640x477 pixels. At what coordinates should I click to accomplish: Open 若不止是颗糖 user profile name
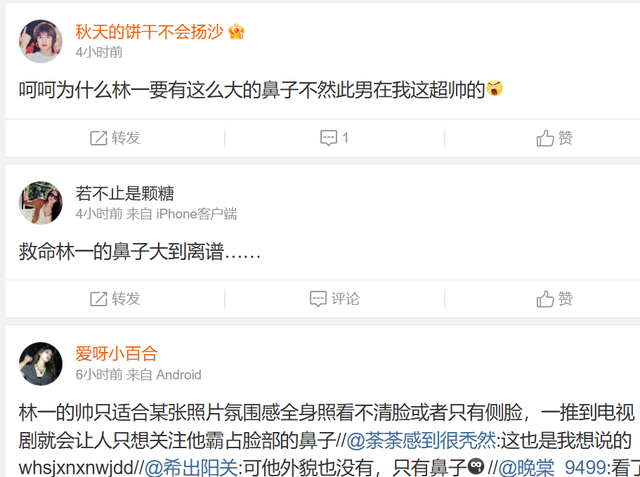(x=125, y=193)
